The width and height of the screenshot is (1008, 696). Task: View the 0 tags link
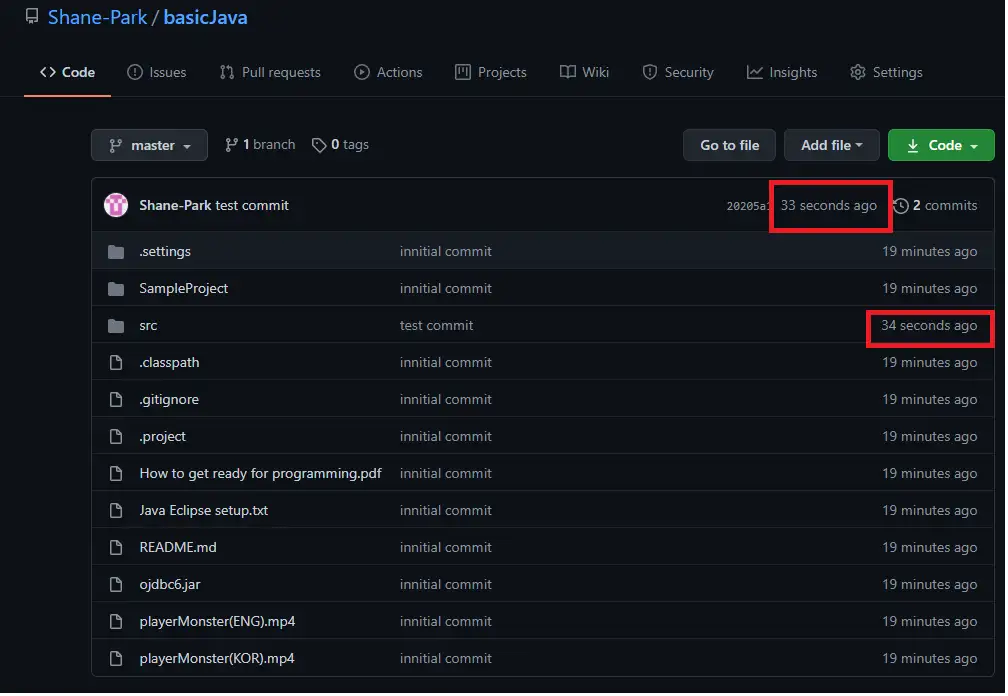coord(340,145)
